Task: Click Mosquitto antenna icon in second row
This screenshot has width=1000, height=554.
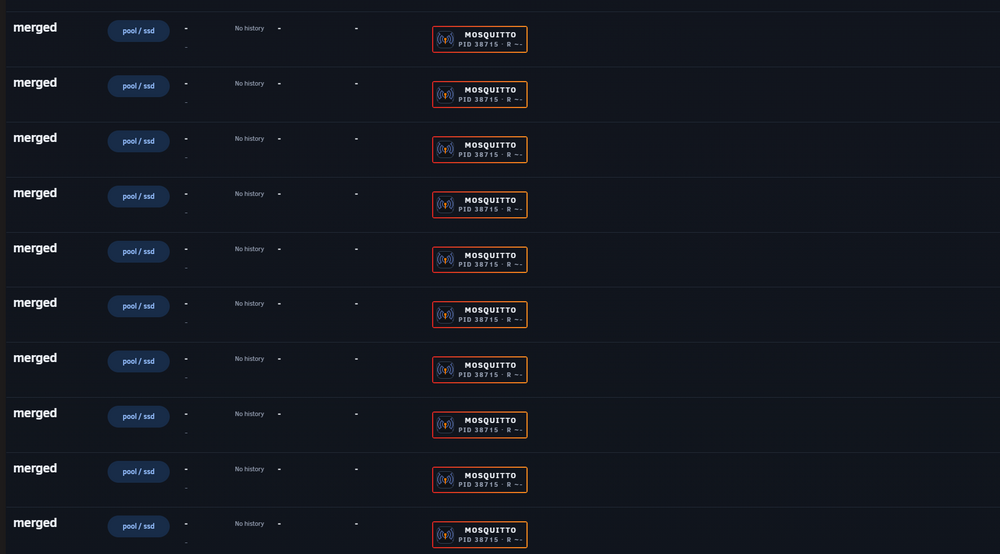Action: coord(445,94)
